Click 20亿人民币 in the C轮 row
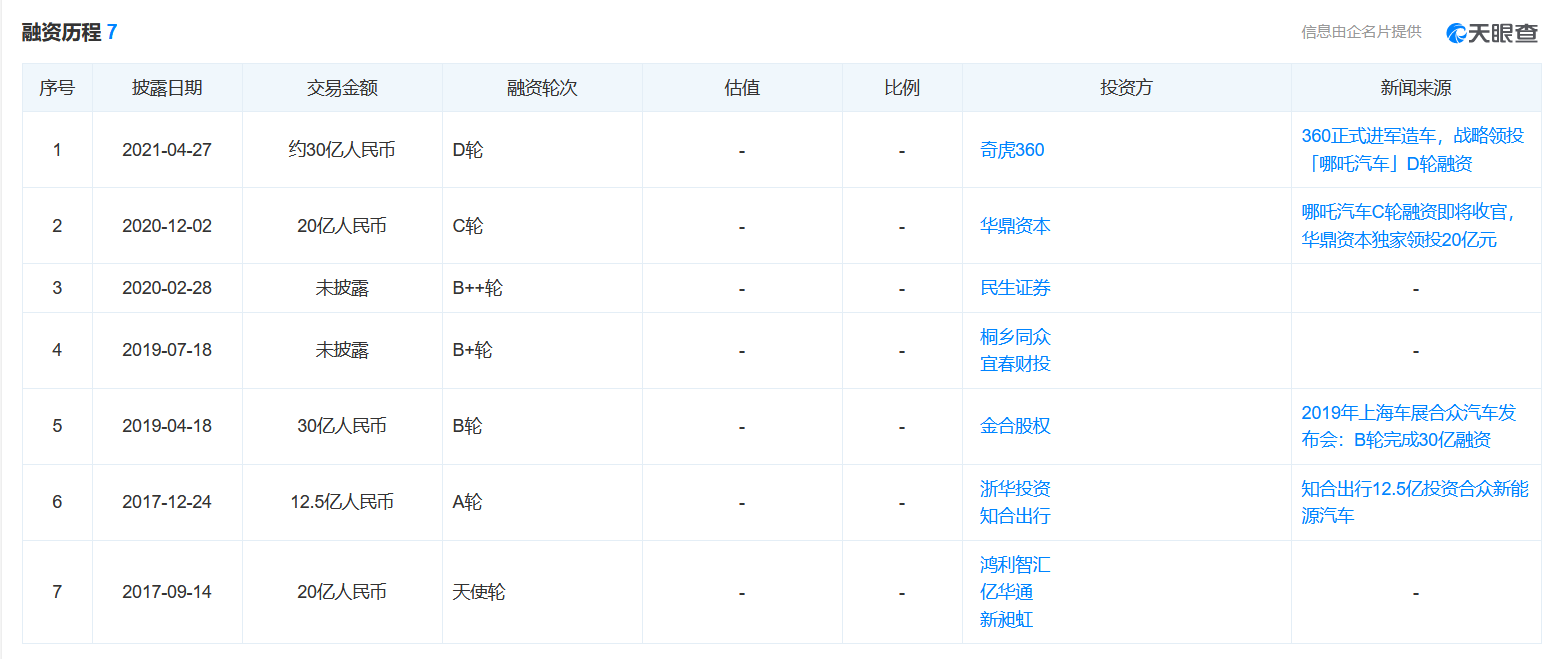This screenshot has width=1562, height=659. [342, 226]
